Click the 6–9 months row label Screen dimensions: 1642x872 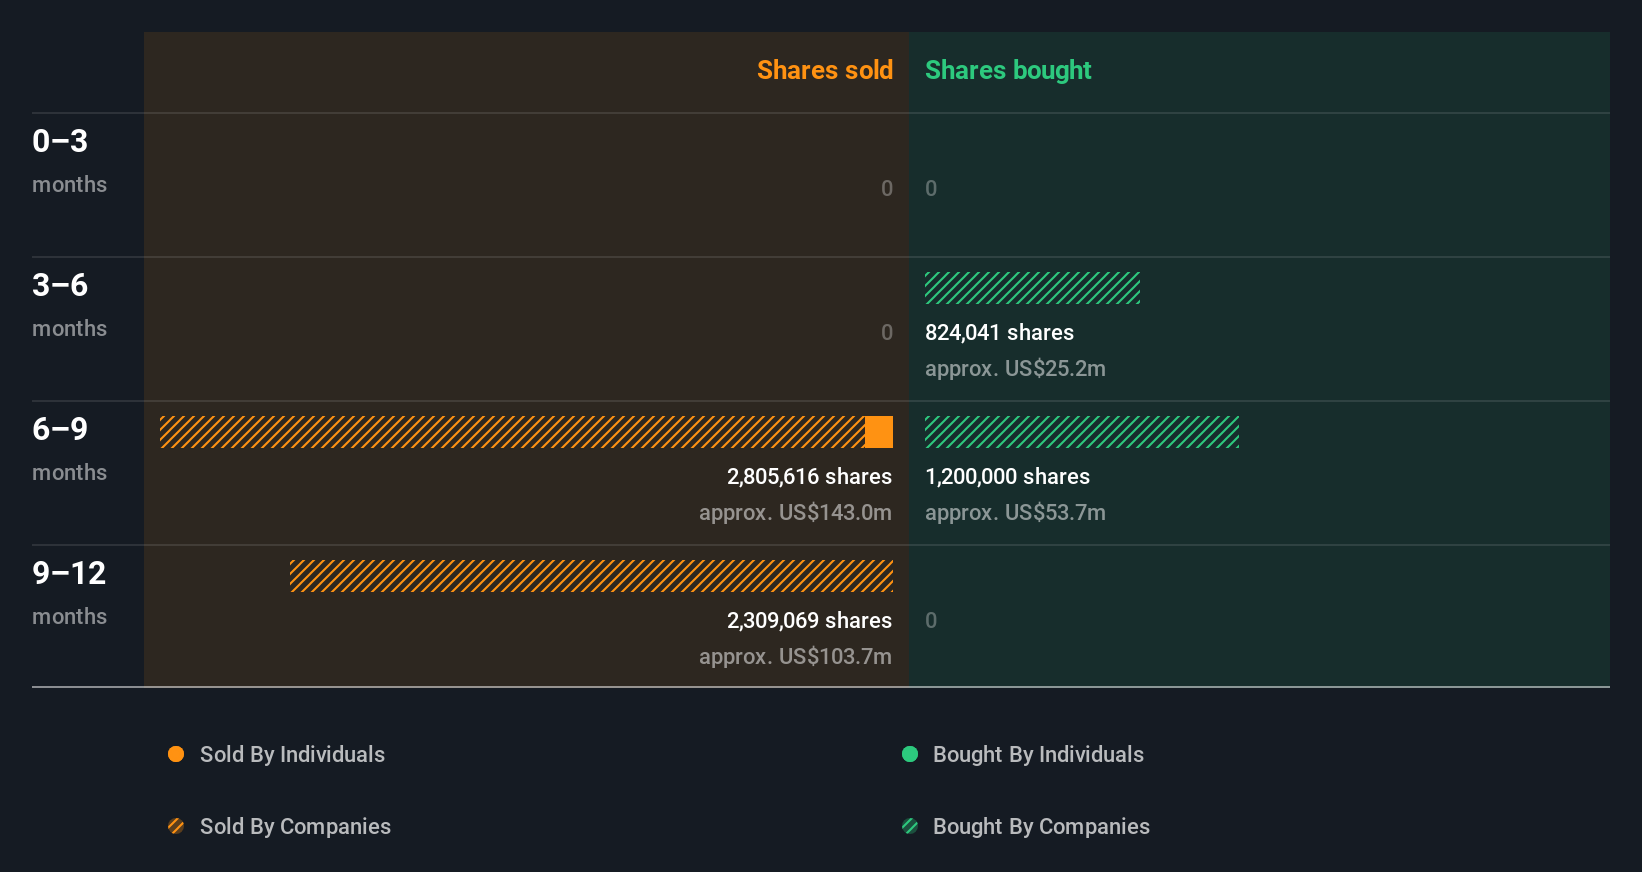click(x=69, y=449)
